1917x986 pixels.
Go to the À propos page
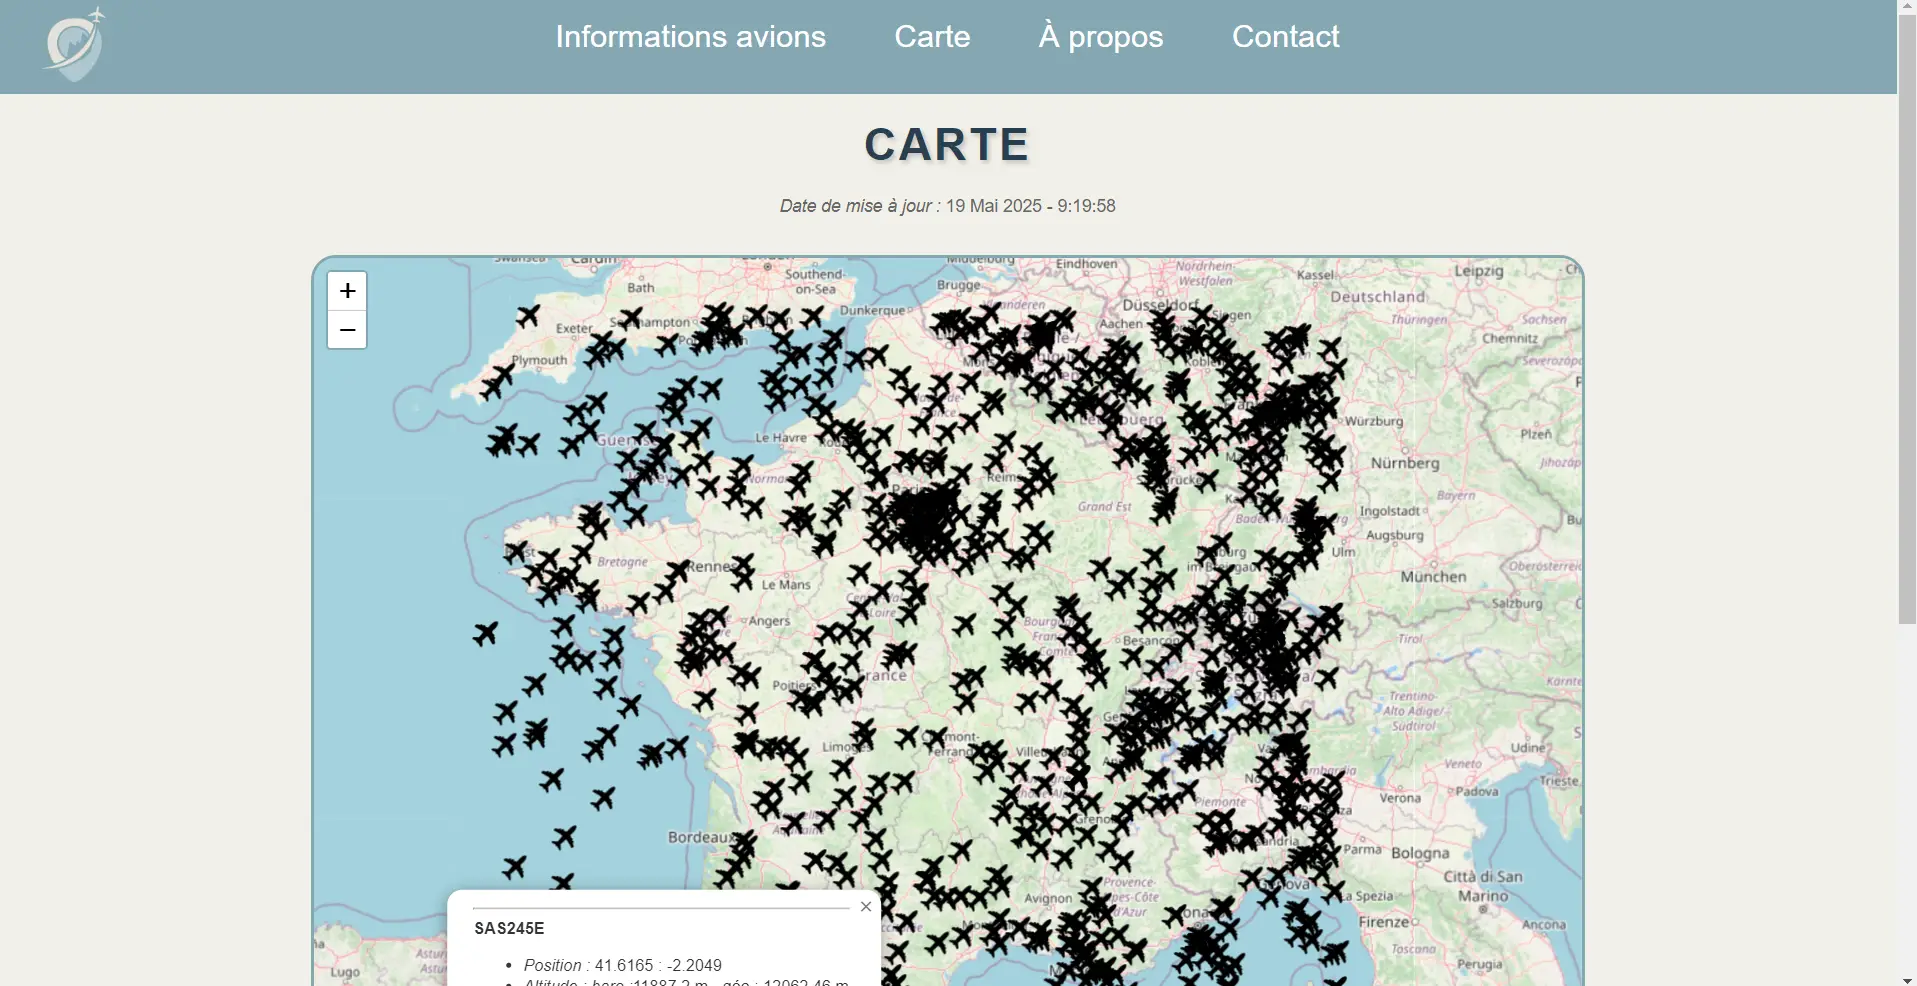point(1101,37)
